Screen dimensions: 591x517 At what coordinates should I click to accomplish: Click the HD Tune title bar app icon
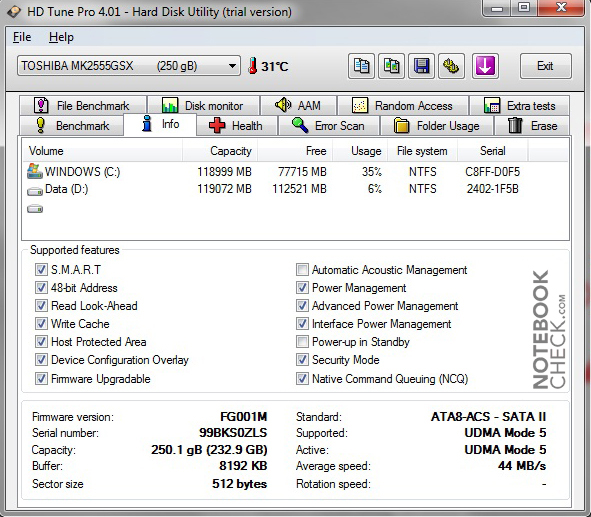[x=14, y=11]
